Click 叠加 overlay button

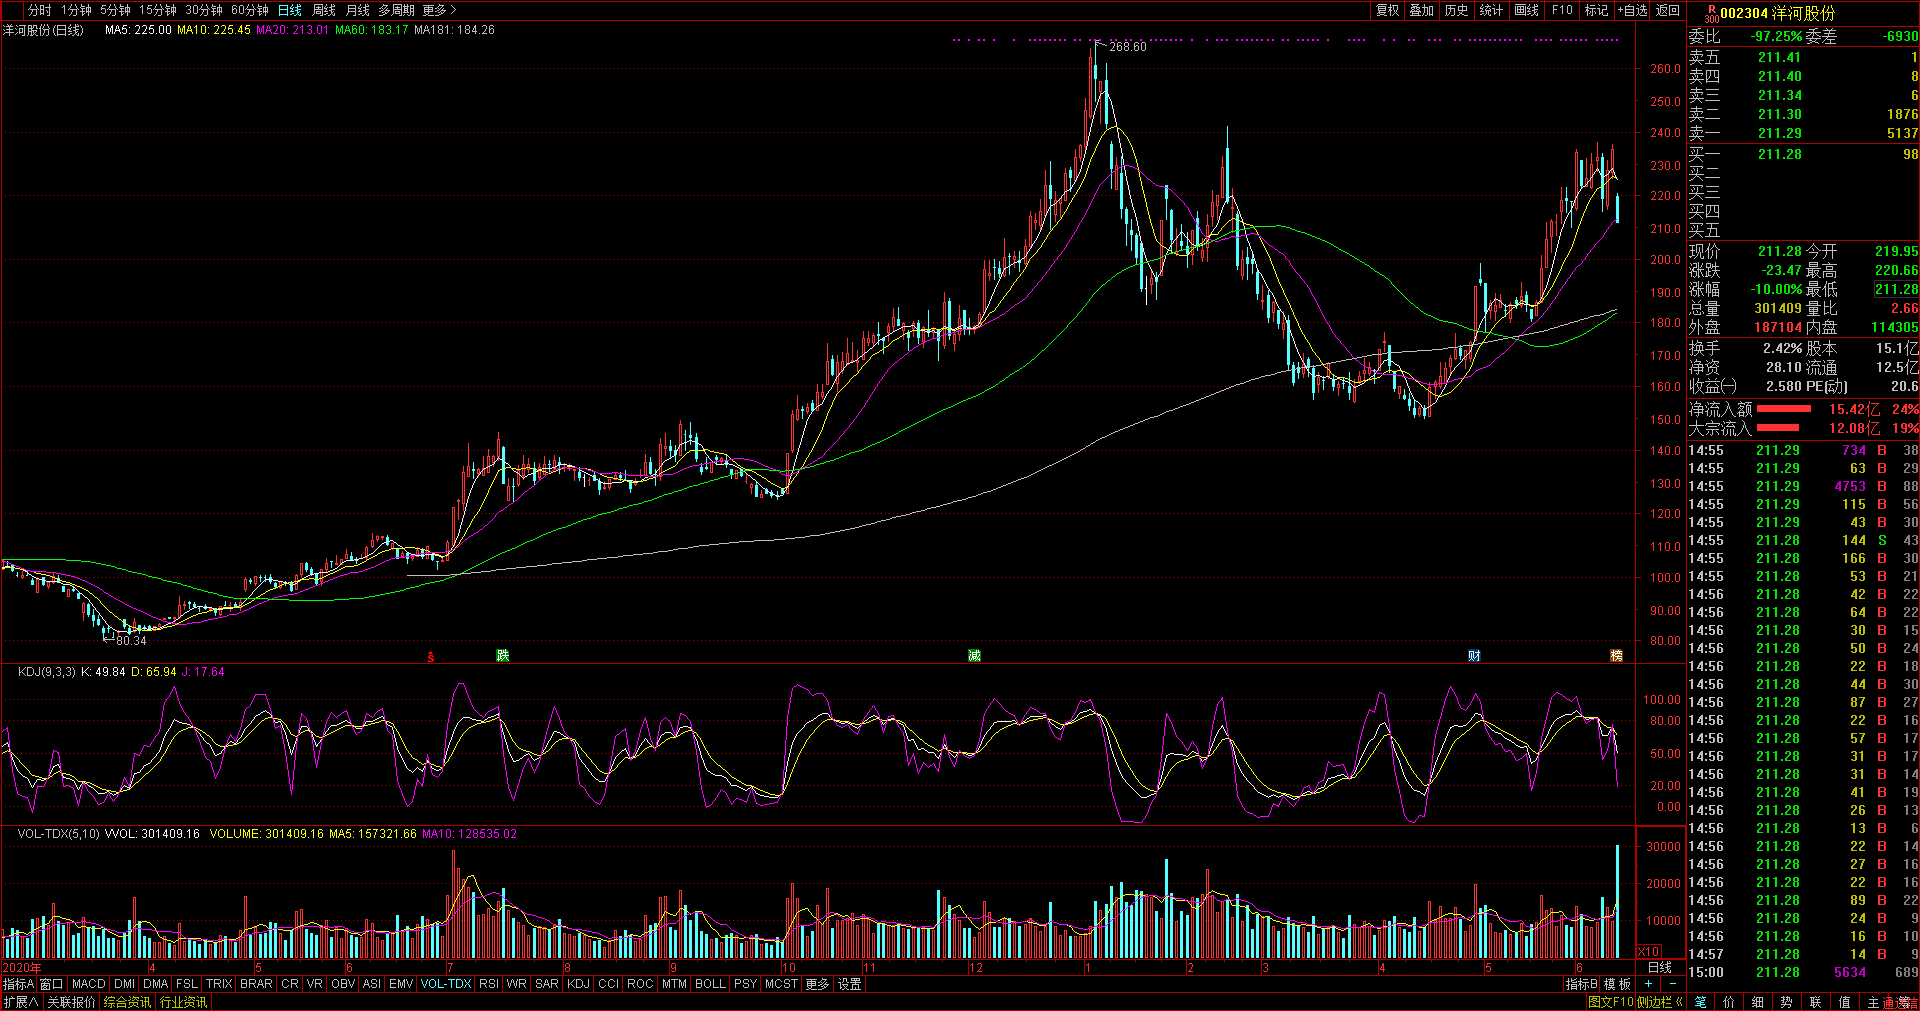[1421, 10]
